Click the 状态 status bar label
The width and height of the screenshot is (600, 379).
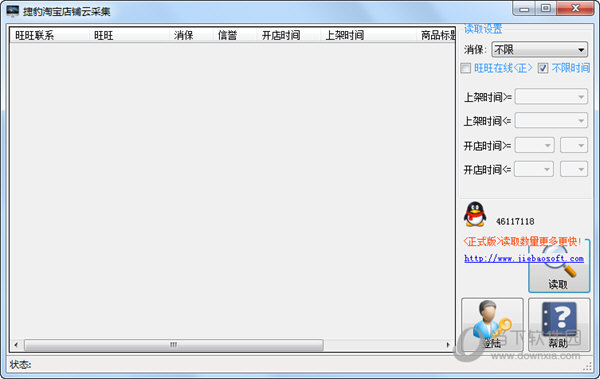(20, 364)
